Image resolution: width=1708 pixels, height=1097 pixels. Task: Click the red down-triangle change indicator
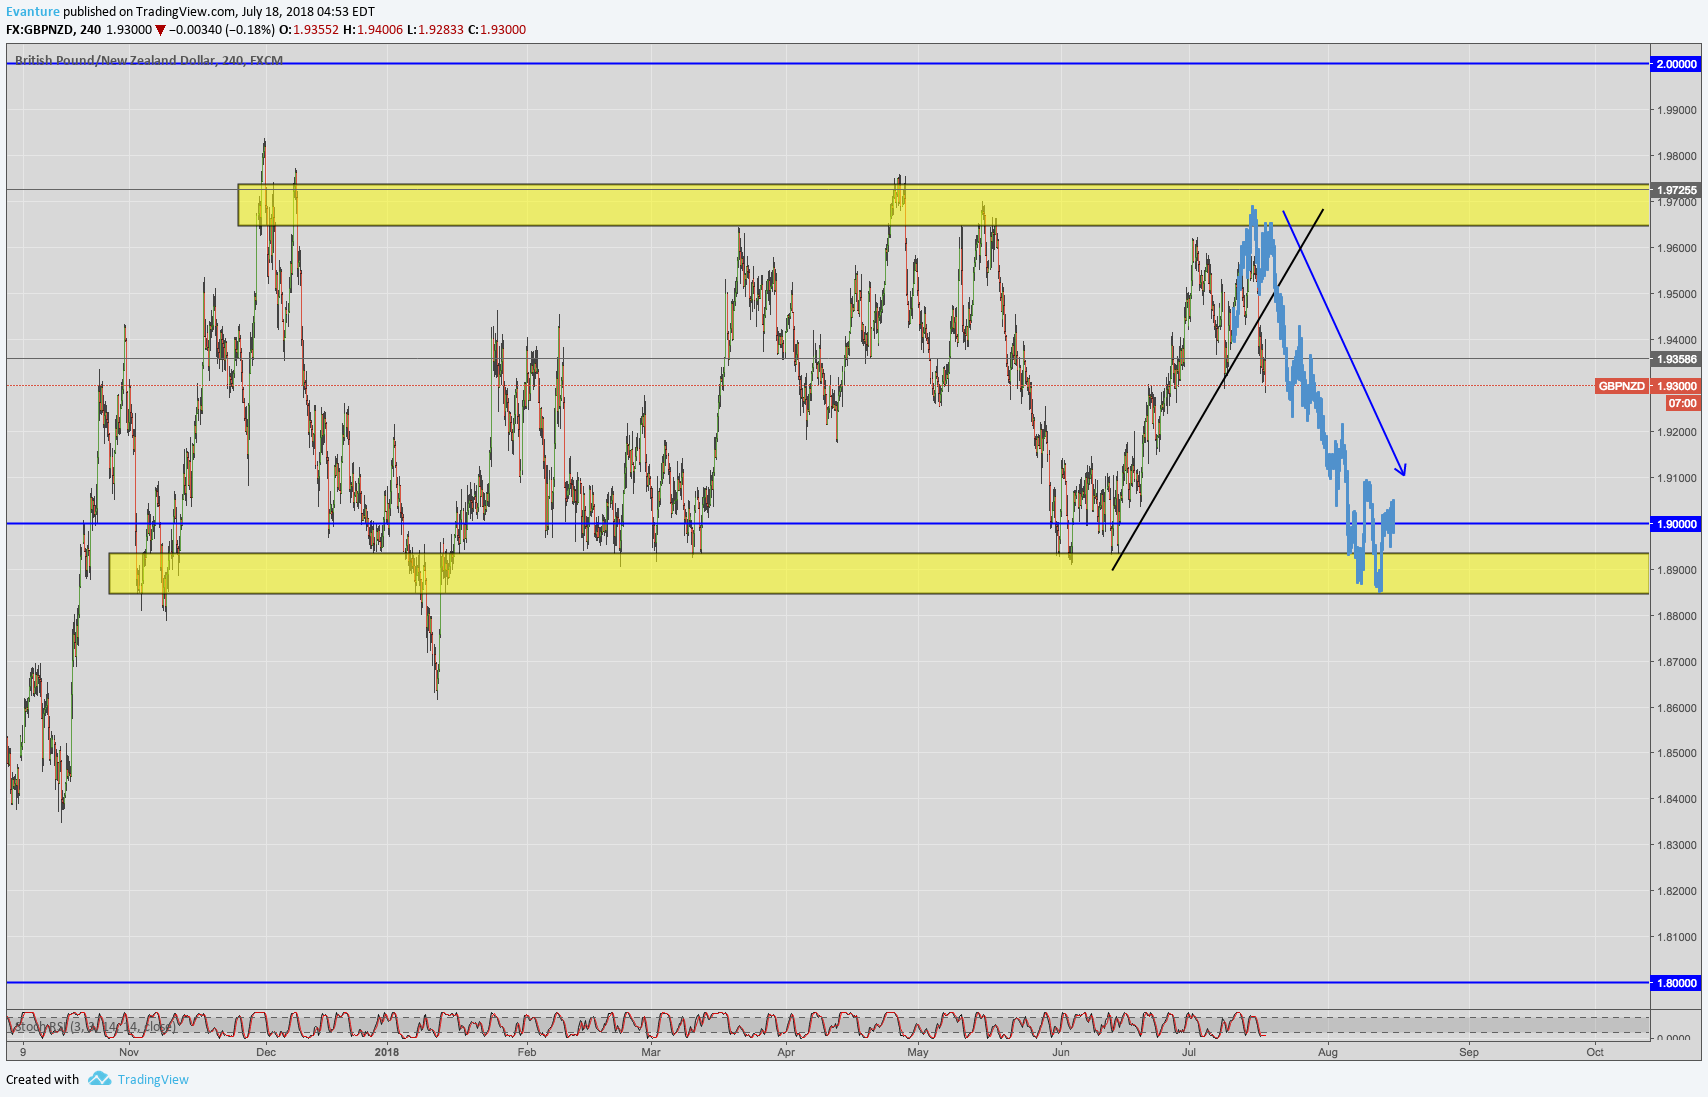160,30
